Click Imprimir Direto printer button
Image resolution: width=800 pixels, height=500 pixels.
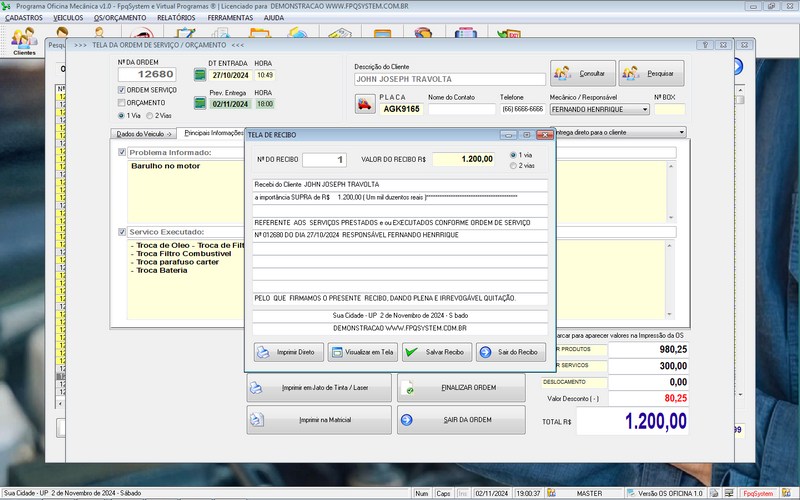288,352
